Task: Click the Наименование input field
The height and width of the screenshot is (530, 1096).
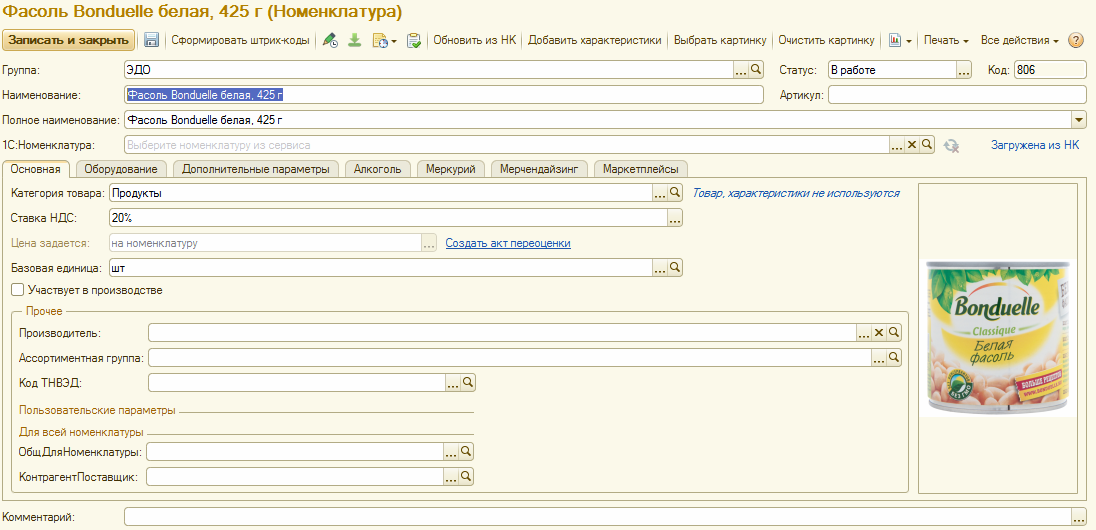Action: pyautogui.click(x=443, y=94)
